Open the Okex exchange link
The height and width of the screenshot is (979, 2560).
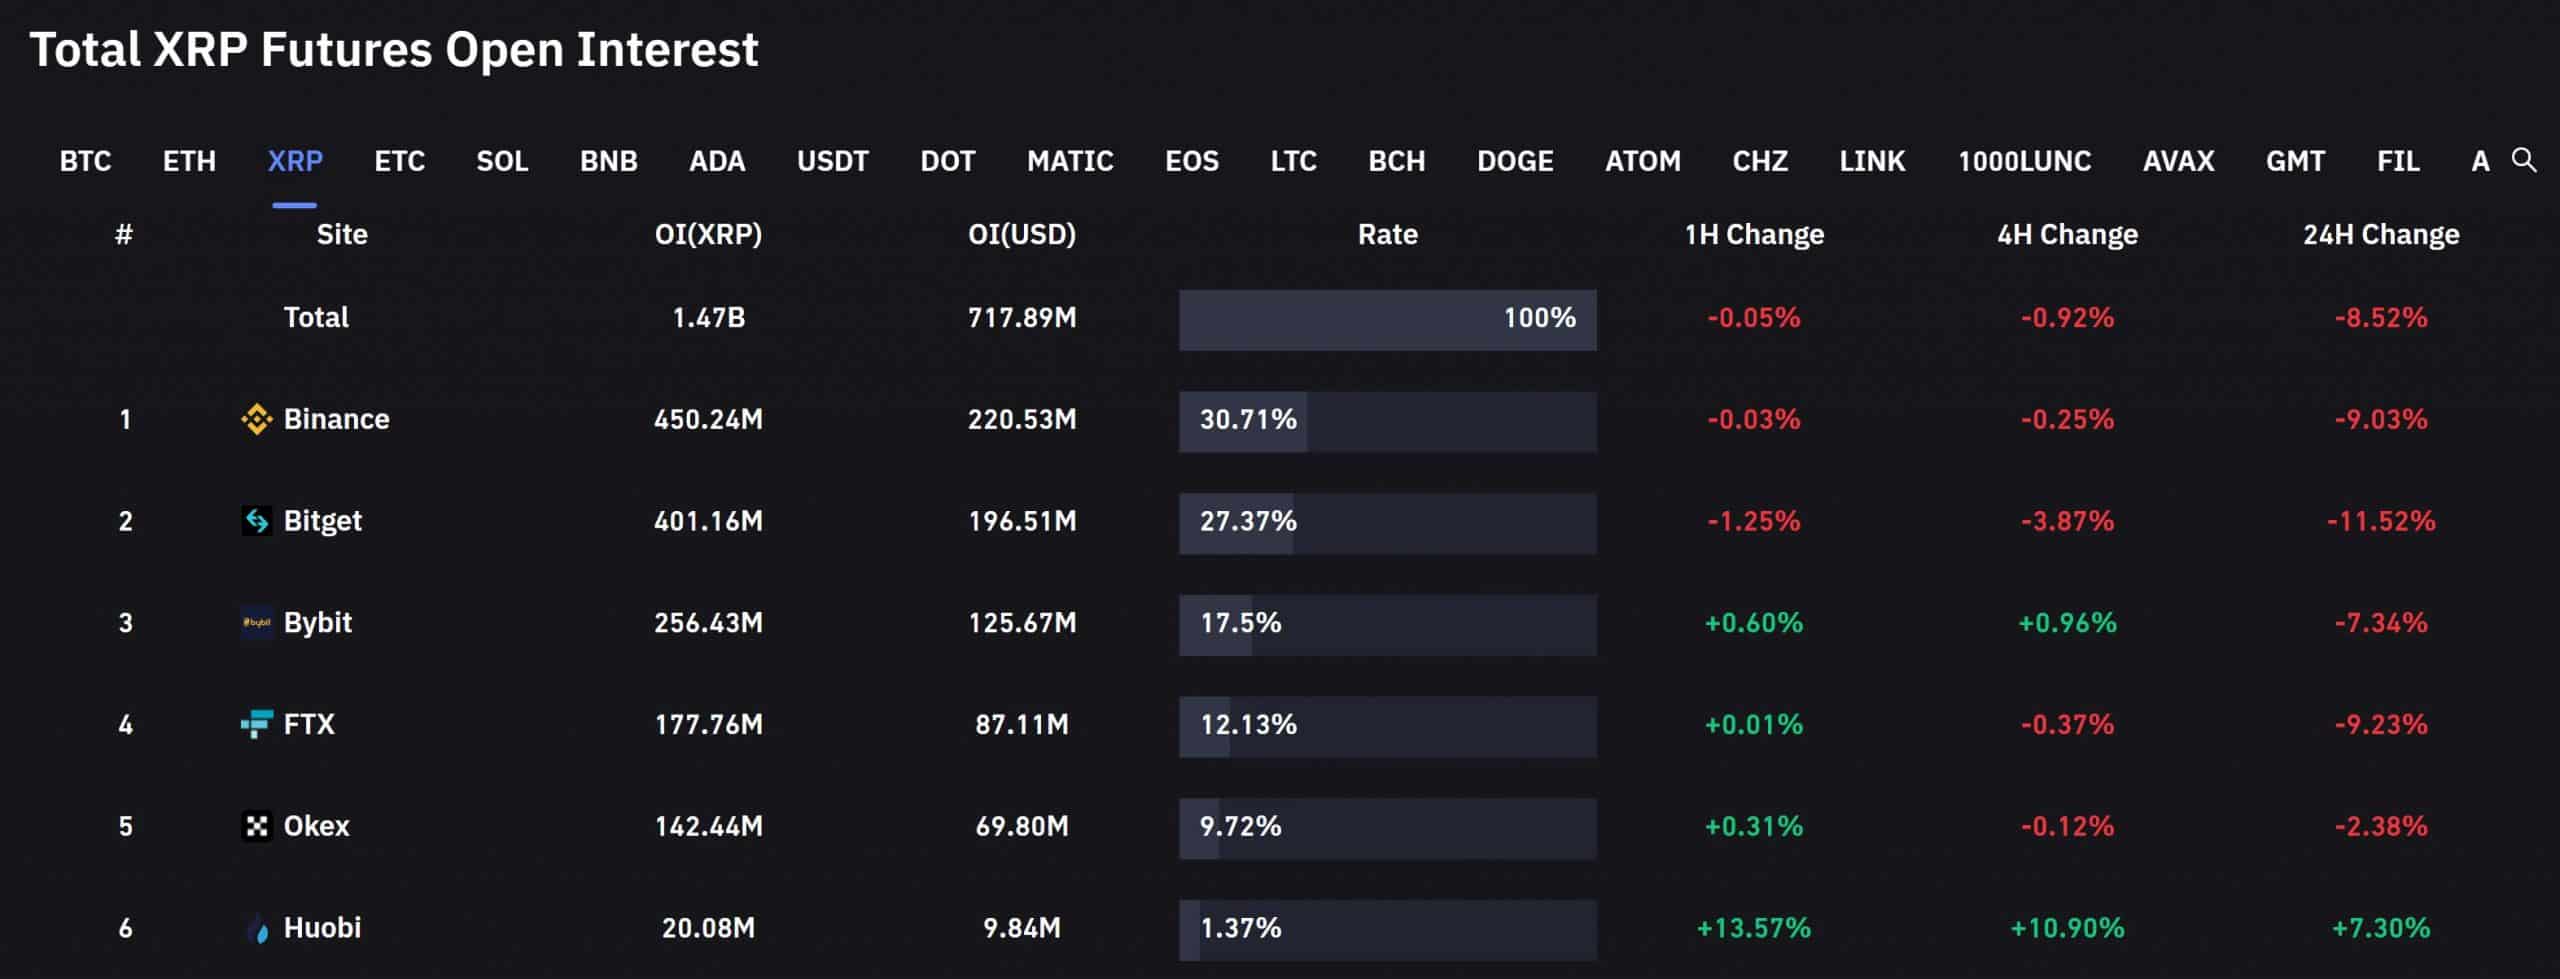316,826
